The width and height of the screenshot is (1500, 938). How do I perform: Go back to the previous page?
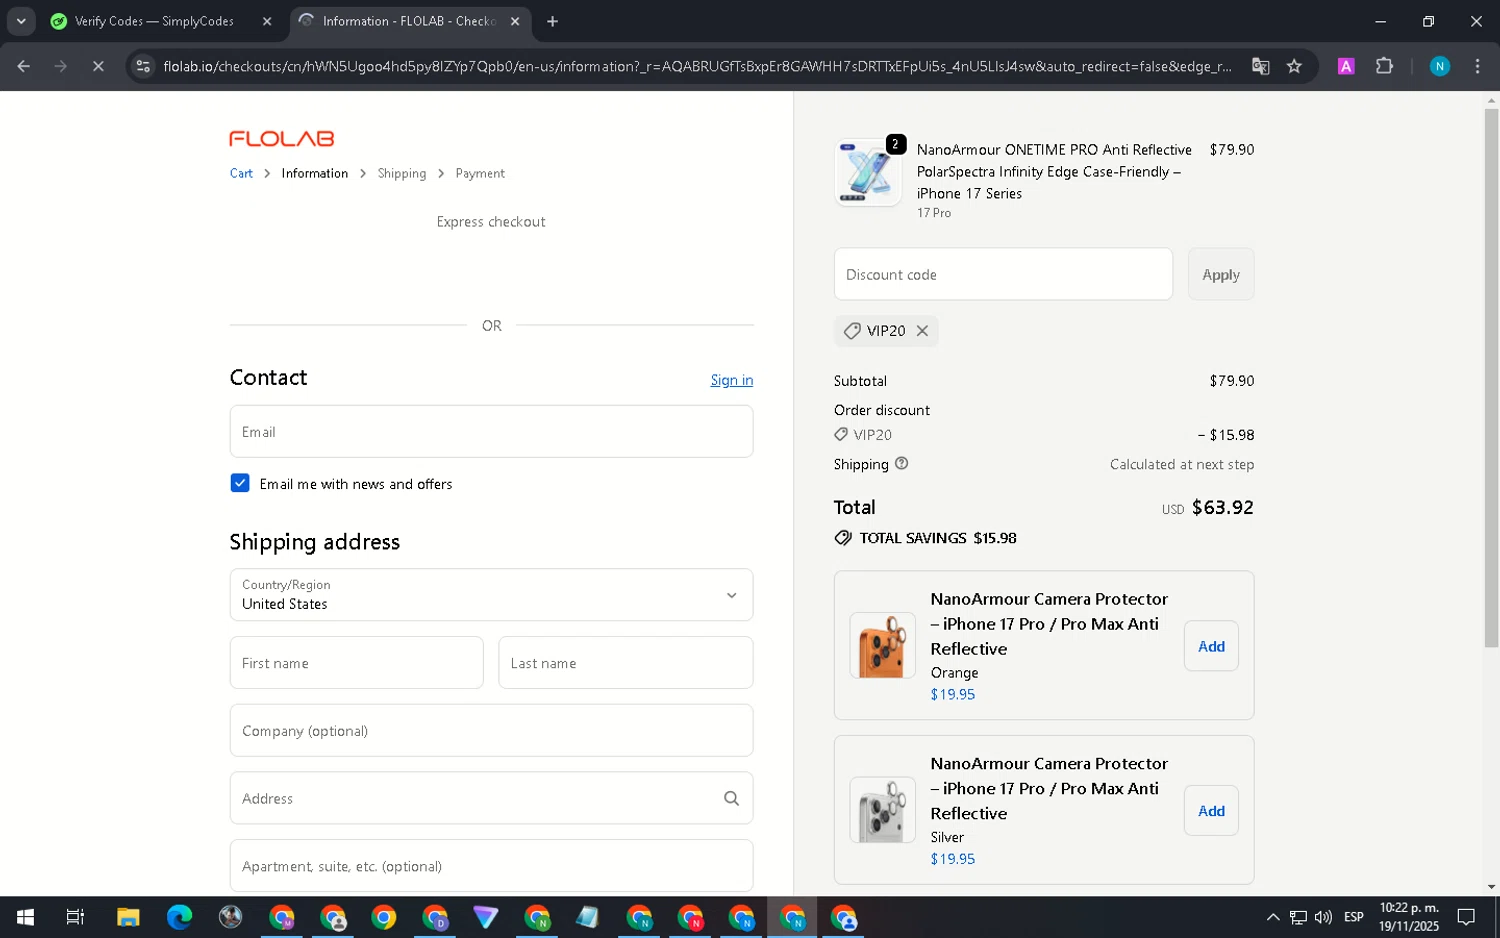tap(24, 66)
